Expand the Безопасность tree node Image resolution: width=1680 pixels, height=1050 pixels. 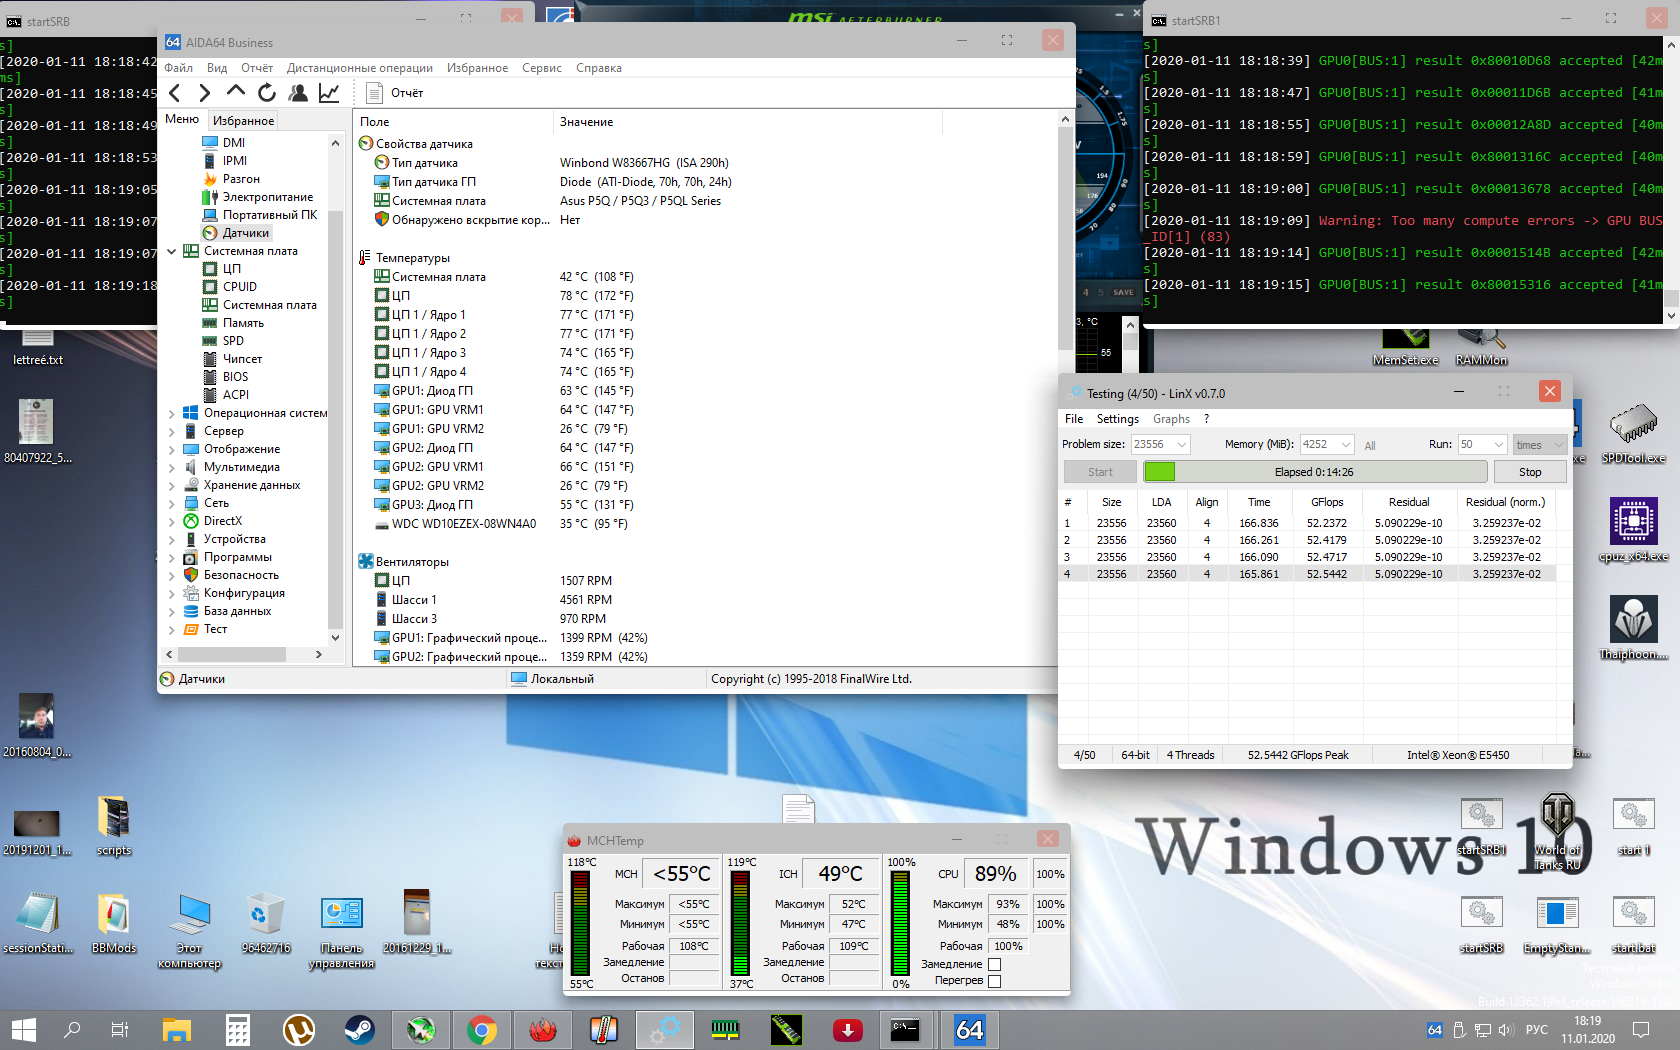[x=172, y=575]
